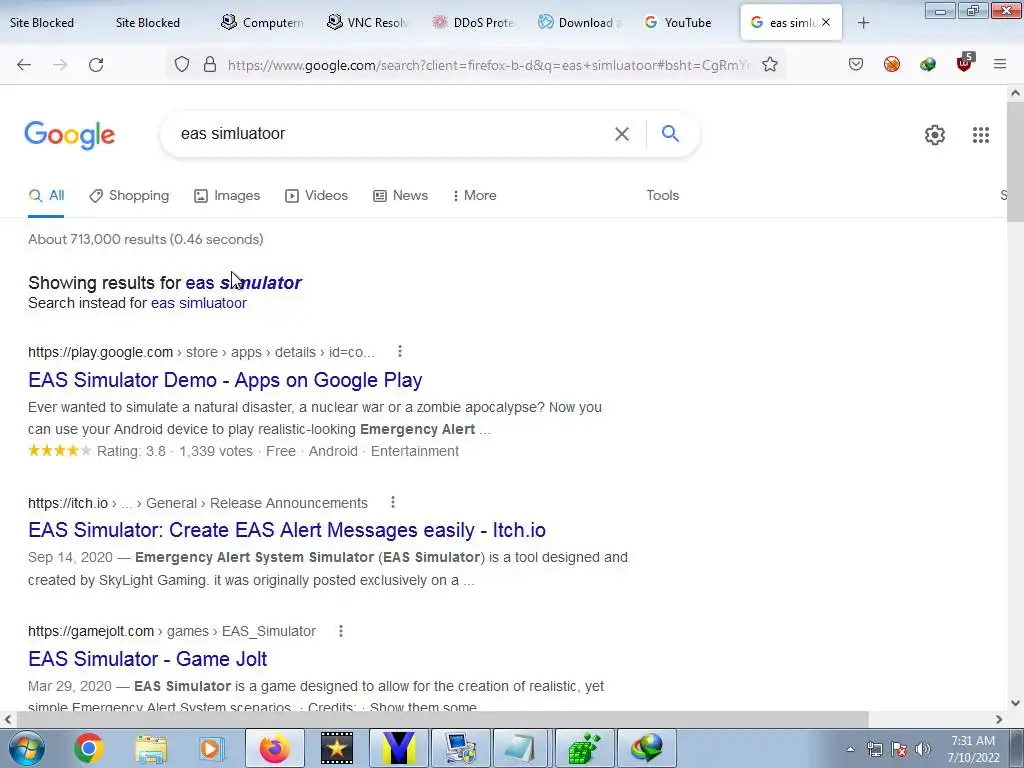Open options for the Google Play result

400,351
